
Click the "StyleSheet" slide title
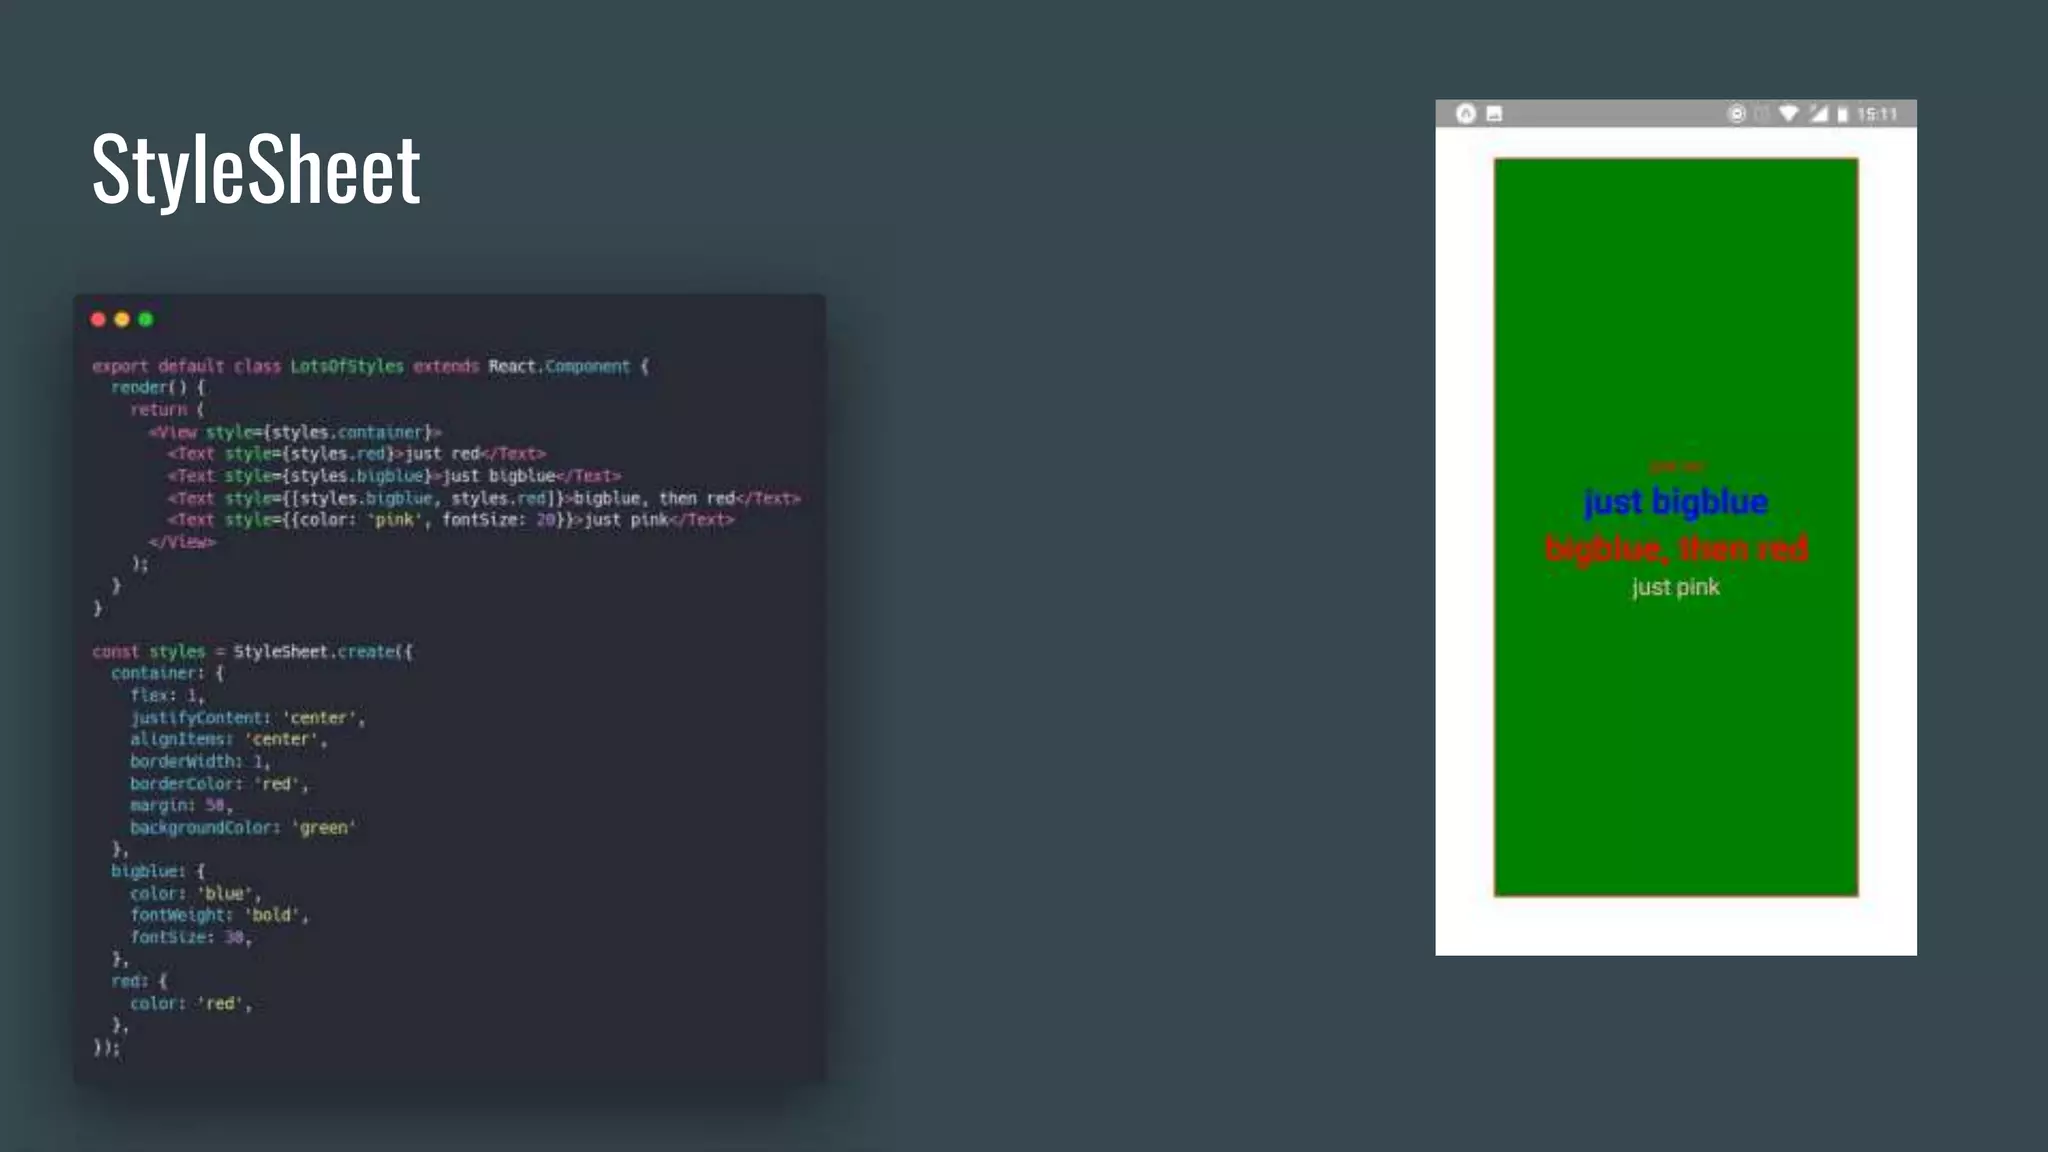pos(256,170)
